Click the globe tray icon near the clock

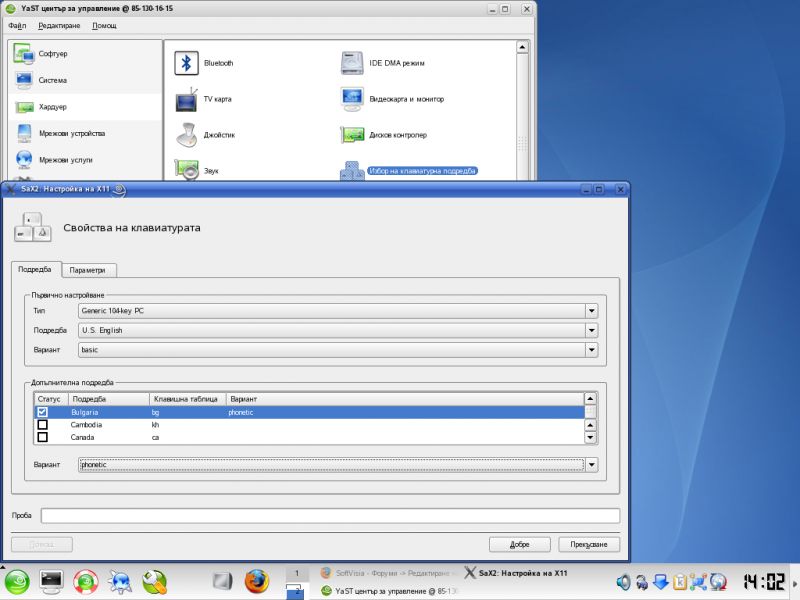point(718,582)
